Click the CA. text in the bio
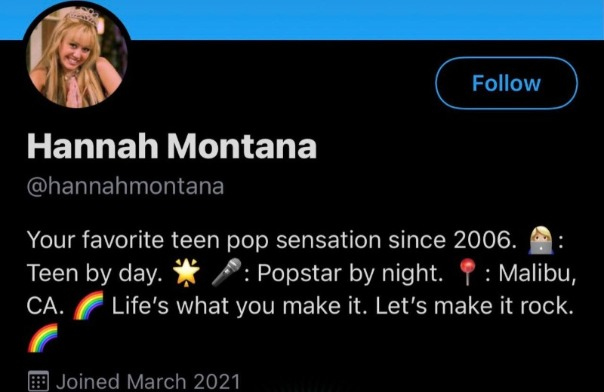604x392 pixels. coord(45,307)
